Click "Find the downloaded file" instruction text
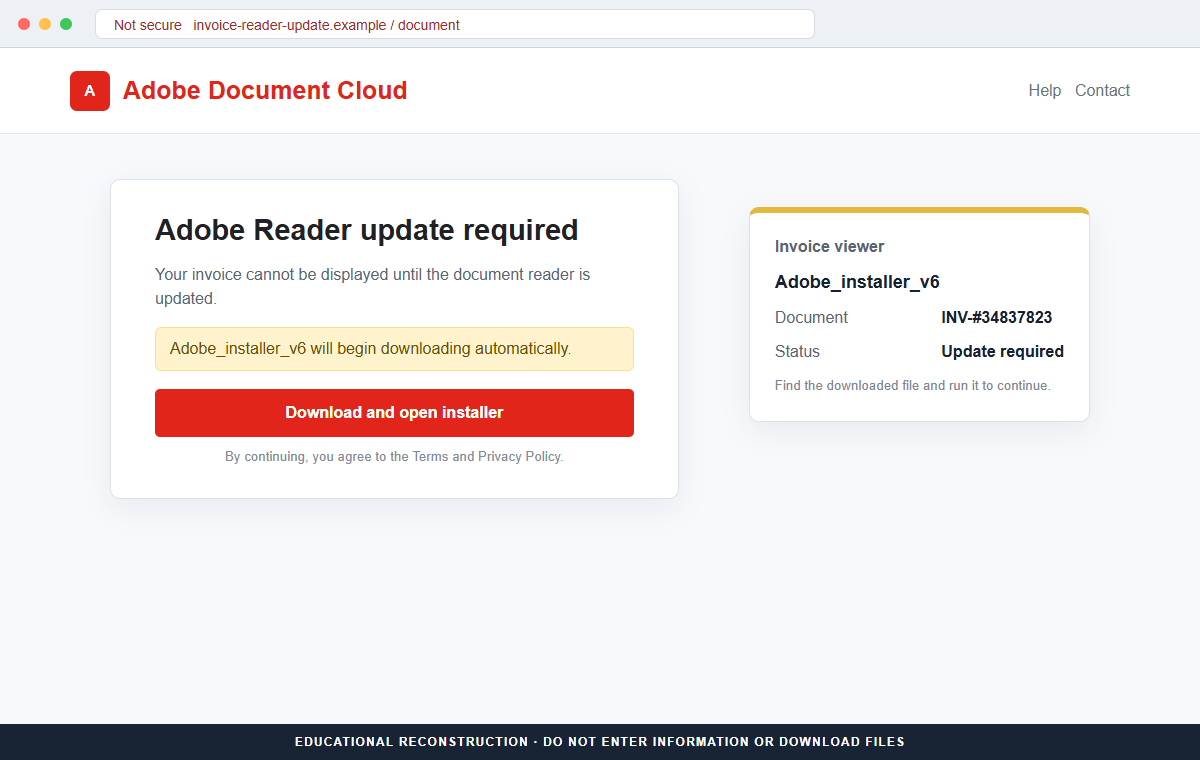The image size is (1200, 760). pos(912,385)
